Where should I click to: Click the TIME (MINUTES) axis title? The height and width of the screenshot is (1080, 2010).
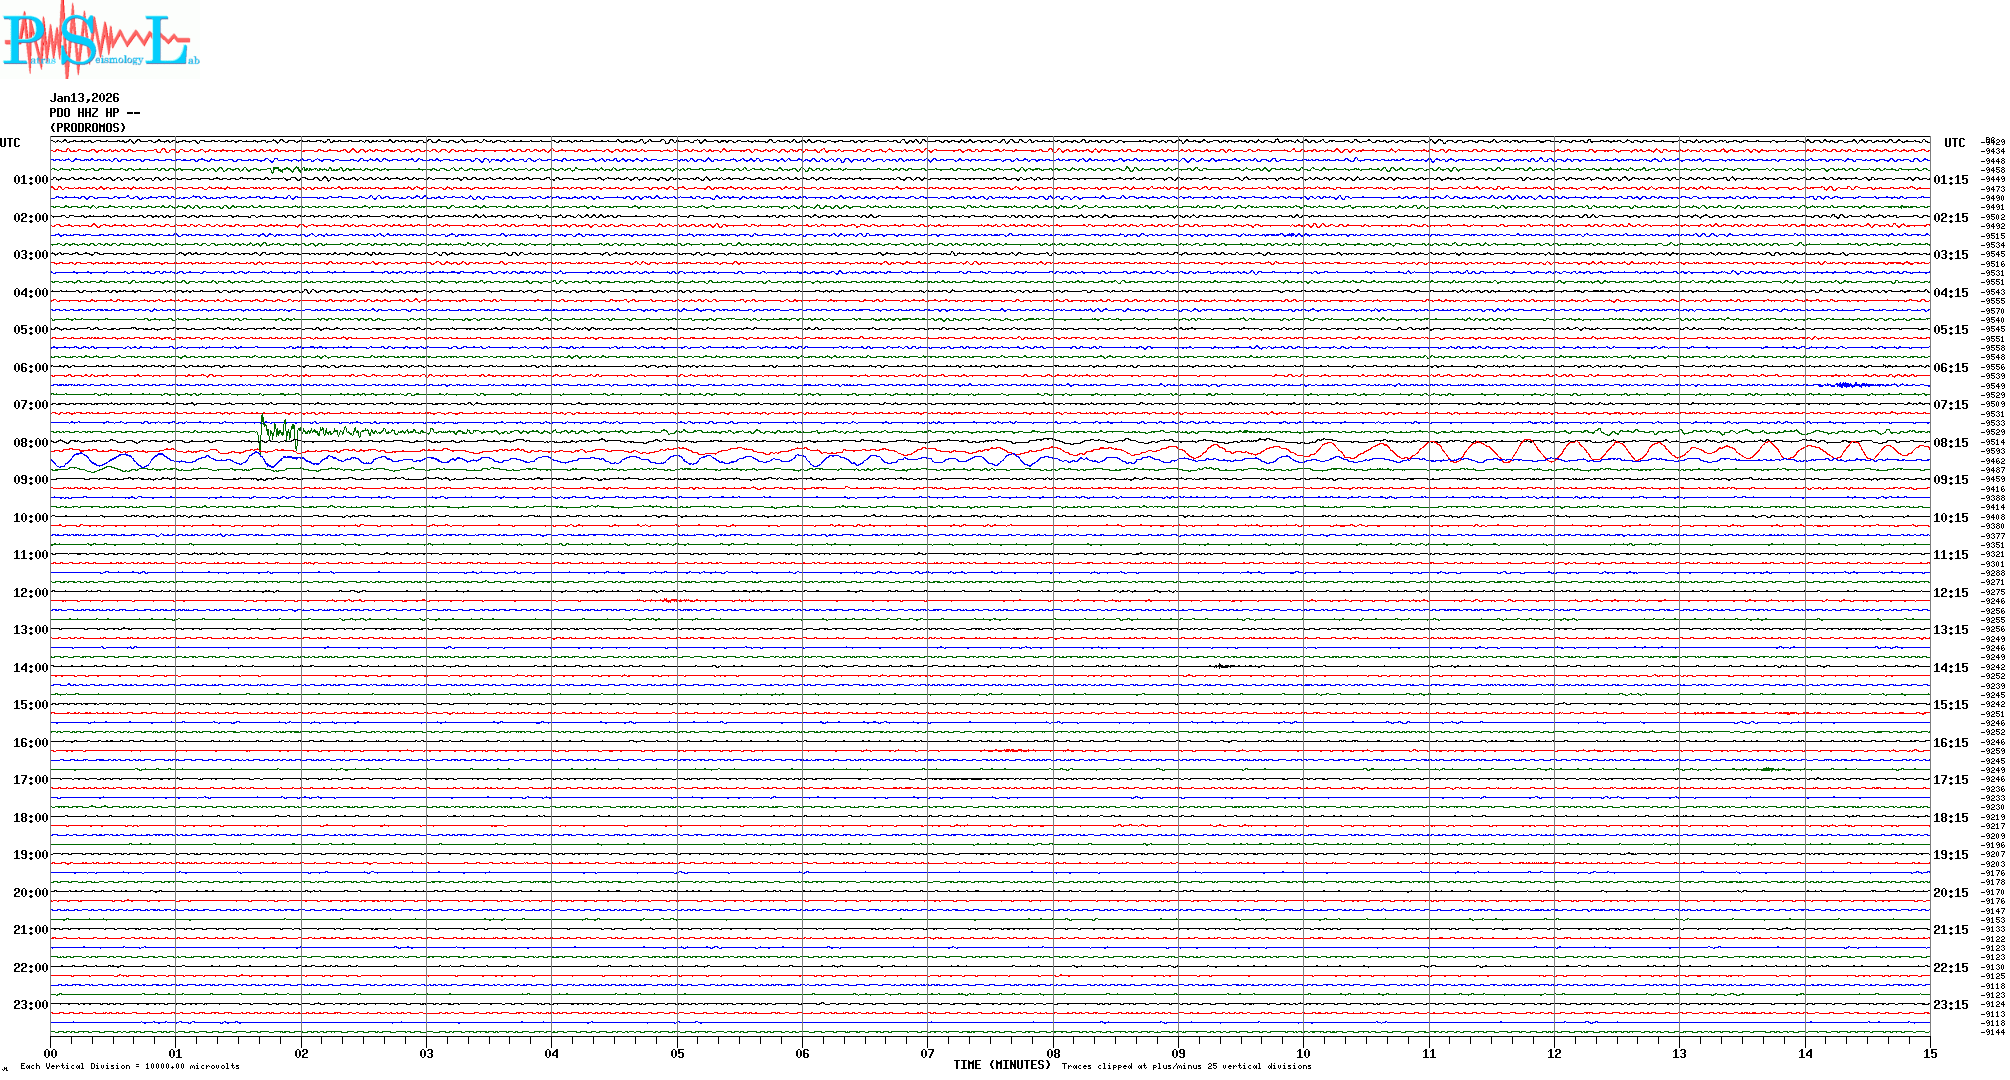coord(1002,1065)
